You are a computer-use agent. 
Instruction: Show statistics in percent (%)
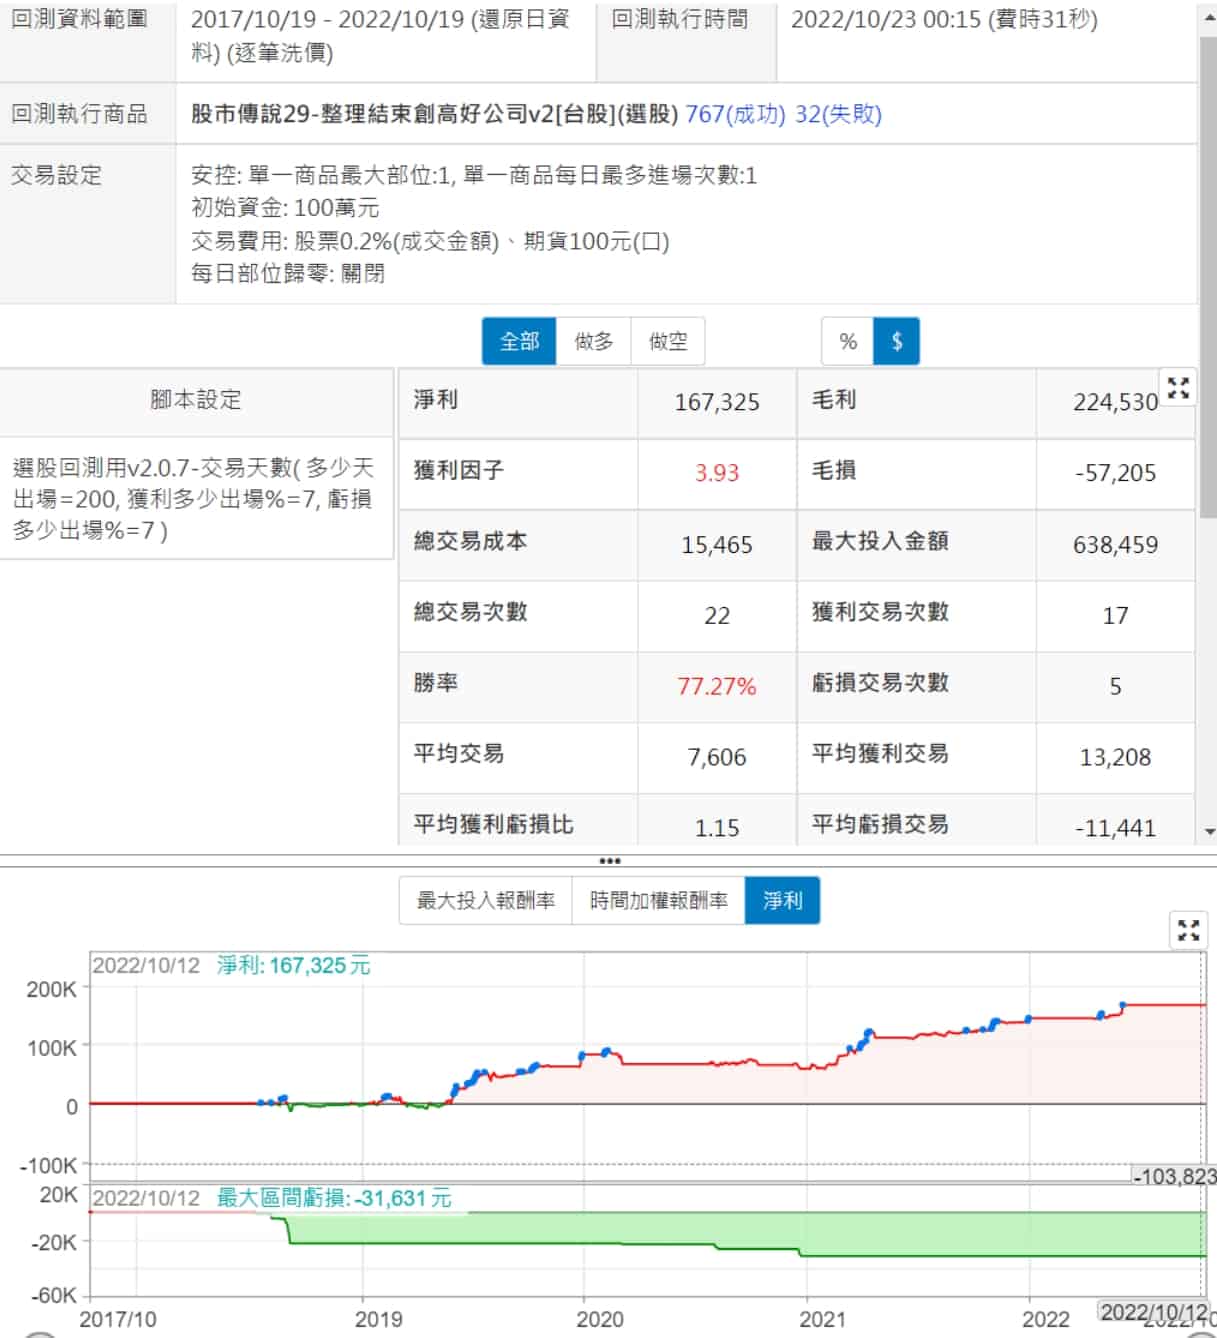pyautogui.click(x=848, y=342)
